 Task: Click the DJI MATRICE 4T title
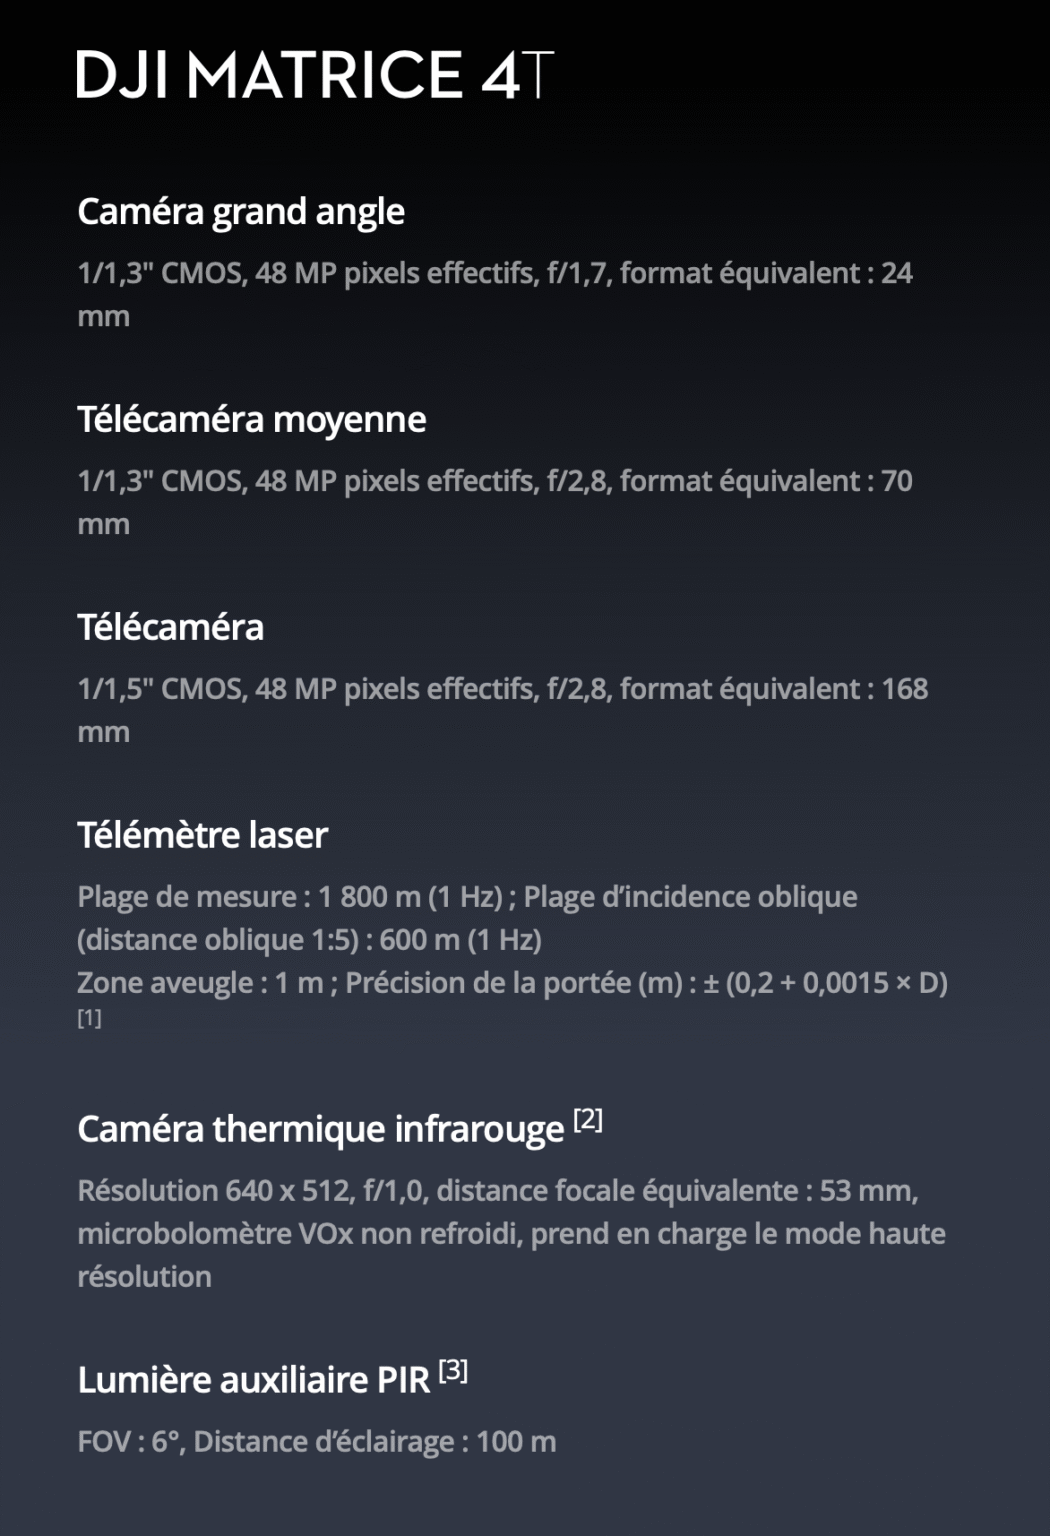314,75
